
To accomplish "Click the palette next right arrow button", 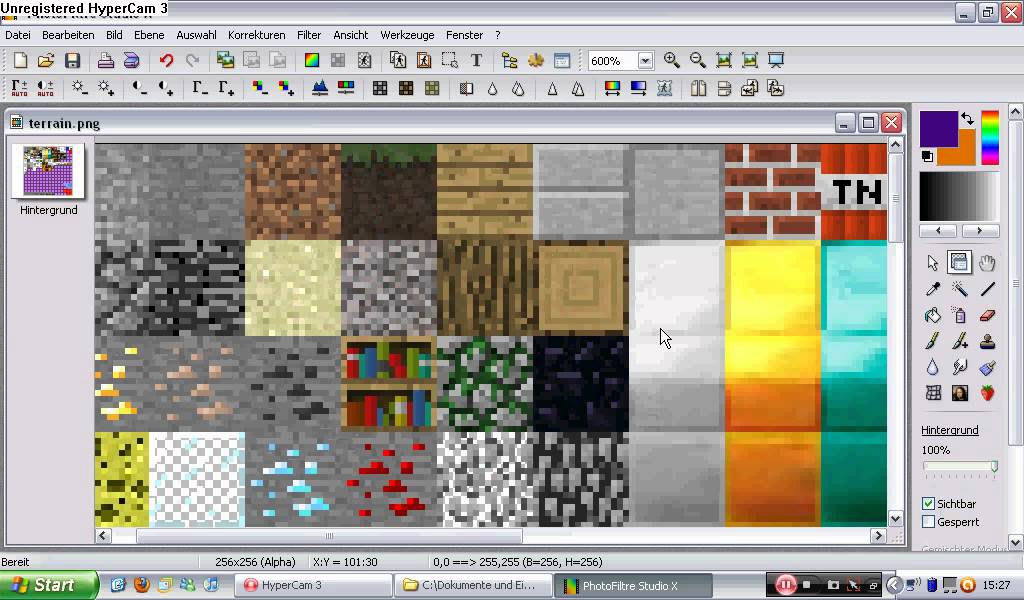I will 979,230.
